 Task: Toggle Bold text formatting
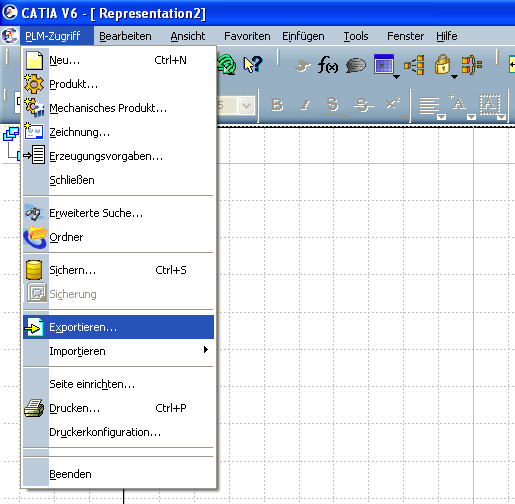(277, 105)
